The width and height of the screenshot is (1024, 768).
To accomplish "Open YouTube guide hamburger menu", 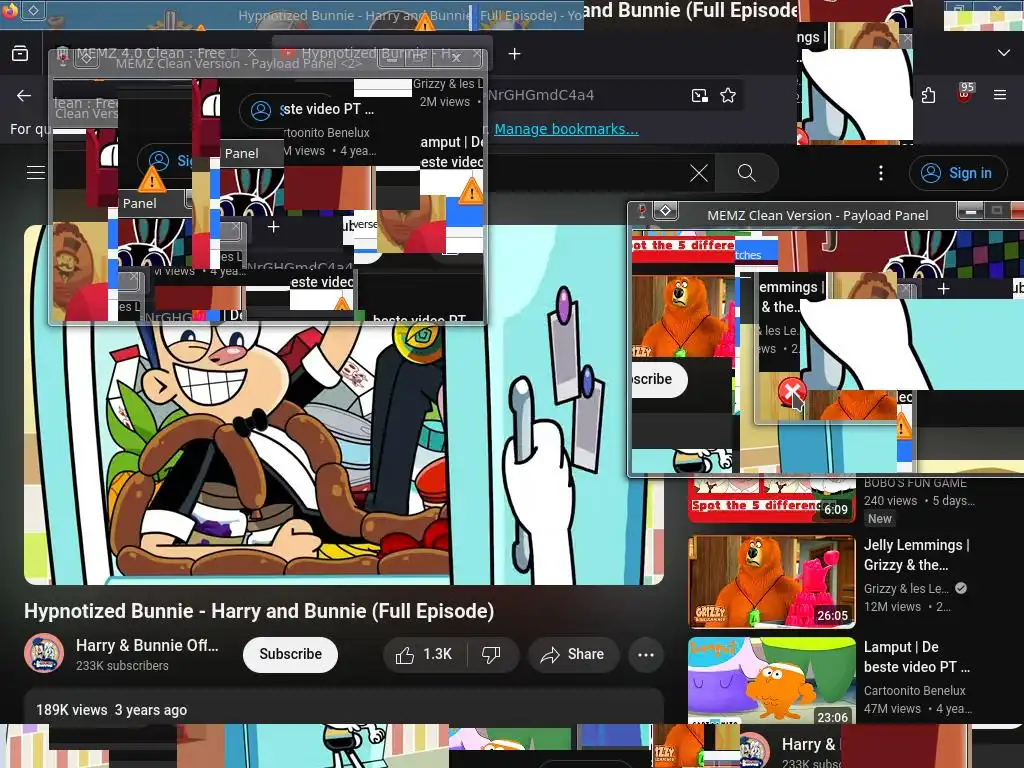I will pos(36,172).
